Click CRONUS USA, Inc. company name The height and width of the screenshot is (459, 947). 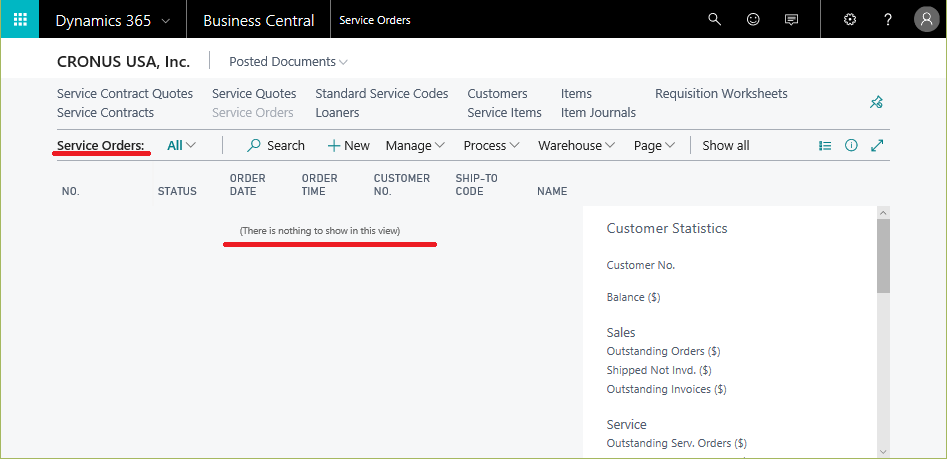pos(123,62)
